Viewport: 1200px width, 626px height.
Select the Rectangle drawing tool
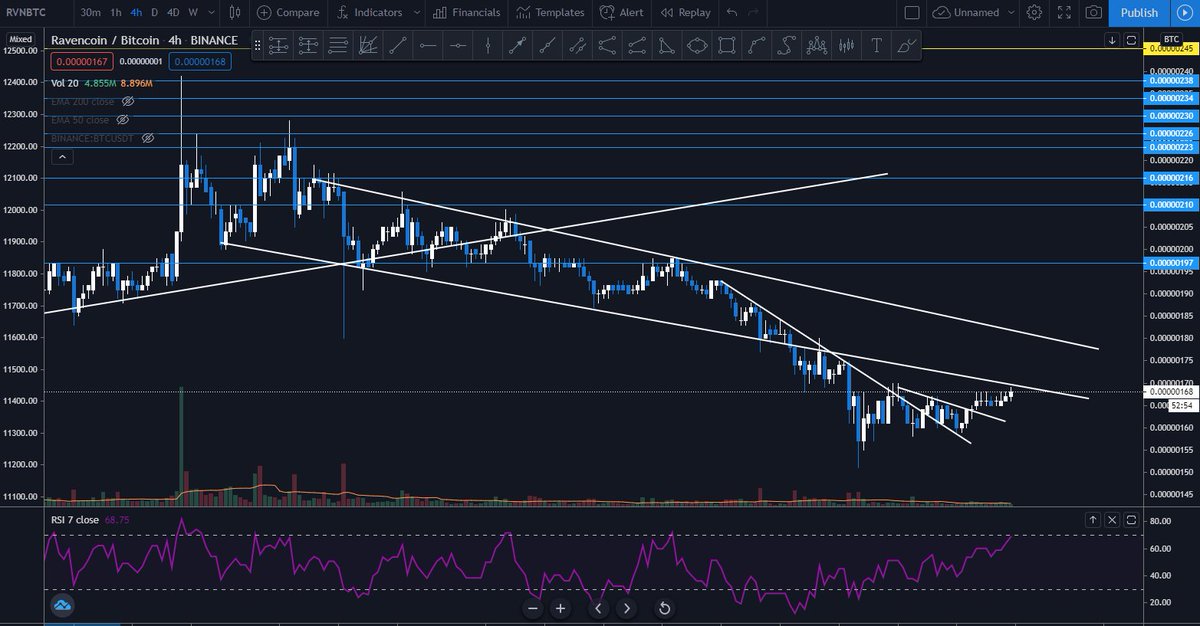click(x=726, y=46)
